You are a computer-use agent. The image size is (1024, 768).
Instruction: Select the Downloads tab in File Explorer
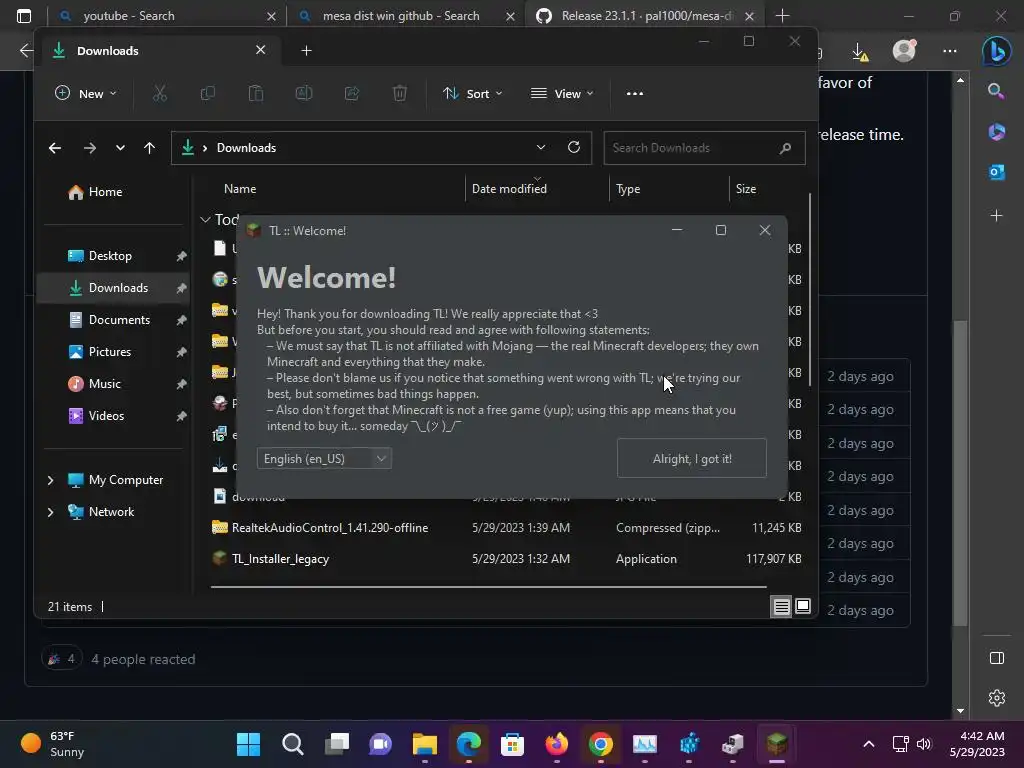point(160,50)
